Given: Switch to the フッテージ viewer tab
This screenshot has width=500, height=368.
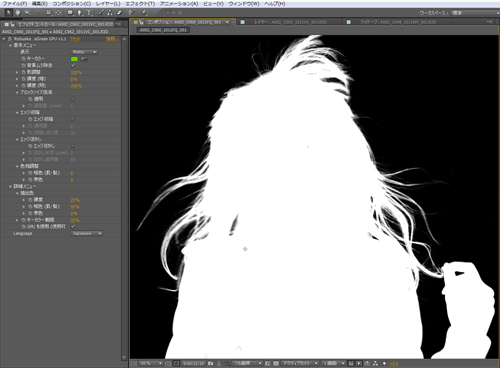Looking at the screenshot, I should 398,22.
